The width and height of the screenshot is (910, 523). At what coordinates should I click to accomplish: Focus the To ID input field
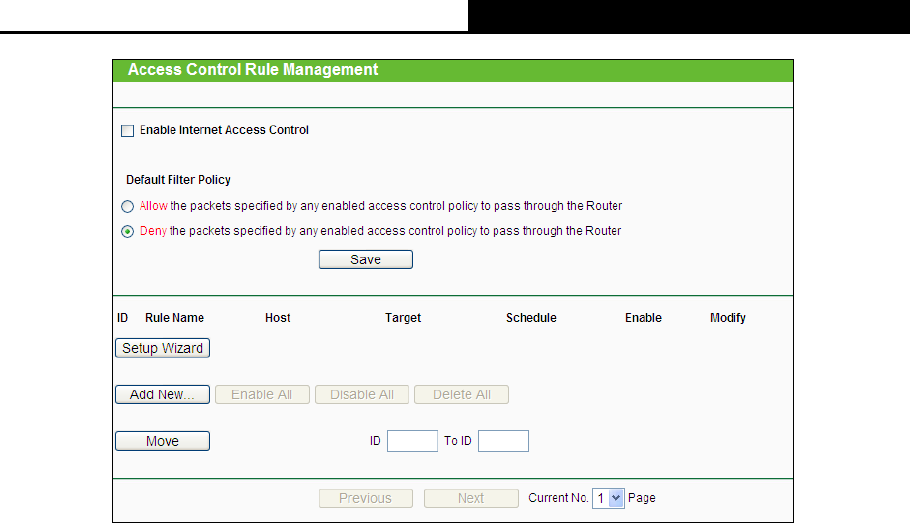pyautogui.click(x=503, y=441)
